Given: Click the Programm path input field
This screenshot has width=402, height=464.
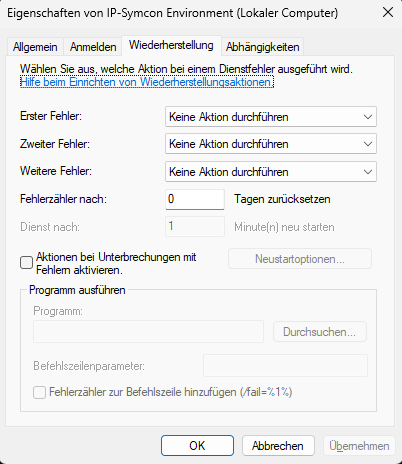Looking at the screenshot, I should point(148,331).
